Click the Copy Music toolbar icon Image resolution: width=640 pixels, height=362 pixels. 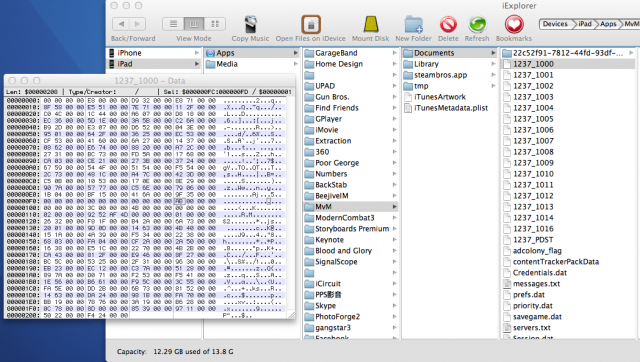[x=251, y=24]
